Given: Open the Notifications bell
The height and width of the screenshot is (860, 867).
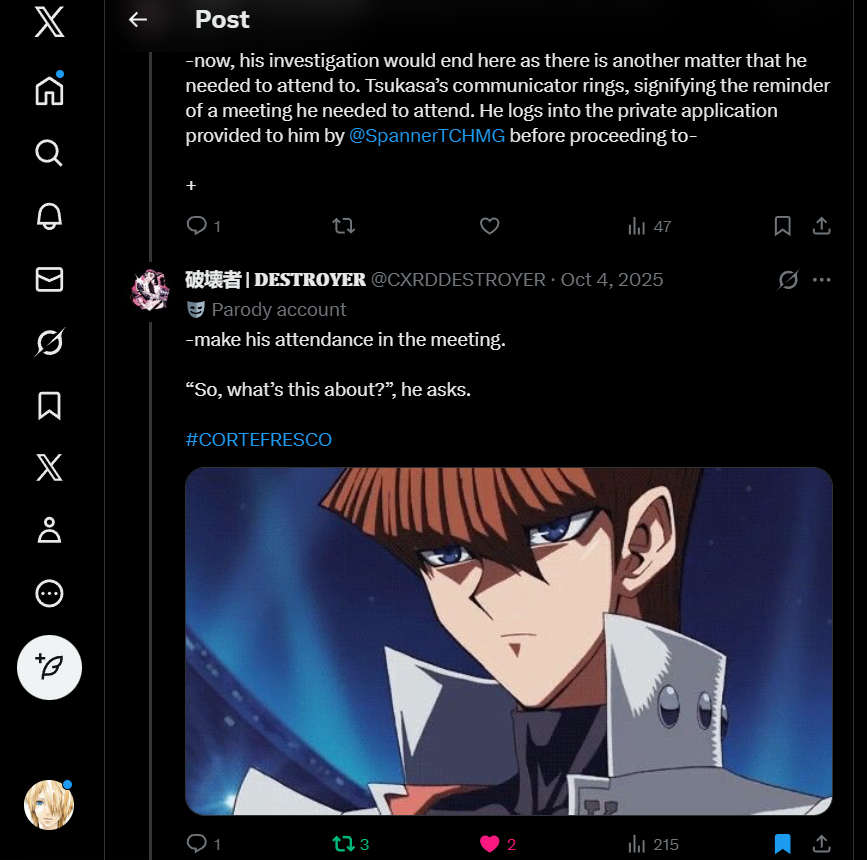Looking at the screenshot, I should pyautogui.click(x=49, y=216).
